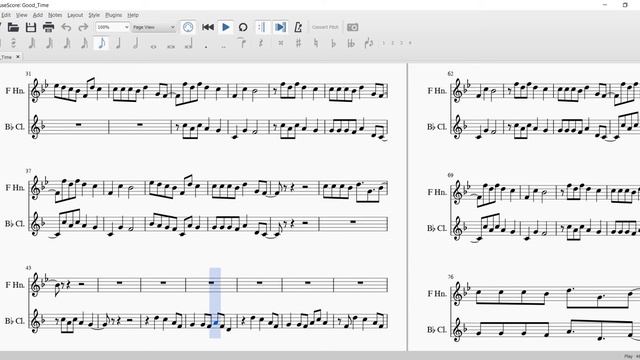
Task: Undo the last action
Action: pos(66,27)
